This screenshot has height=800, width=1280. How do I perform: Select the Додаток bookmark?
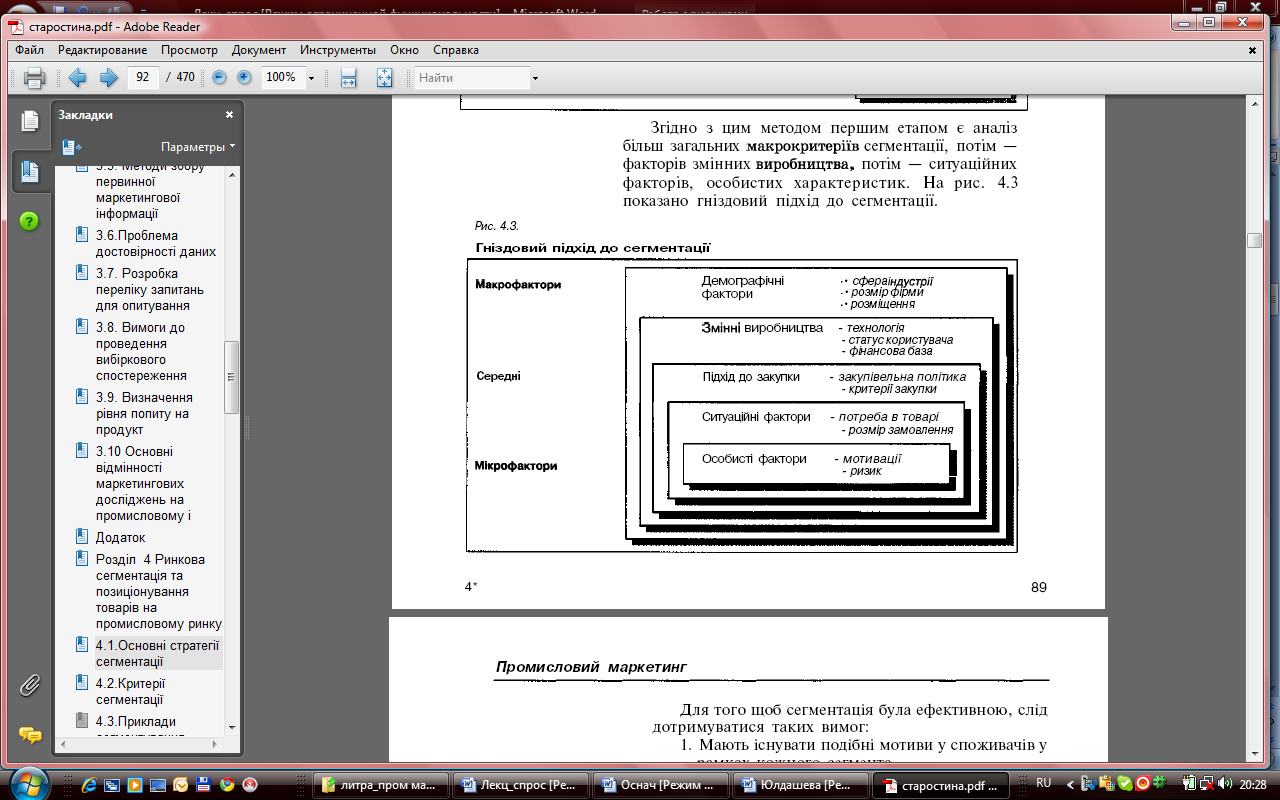(120, 537)
